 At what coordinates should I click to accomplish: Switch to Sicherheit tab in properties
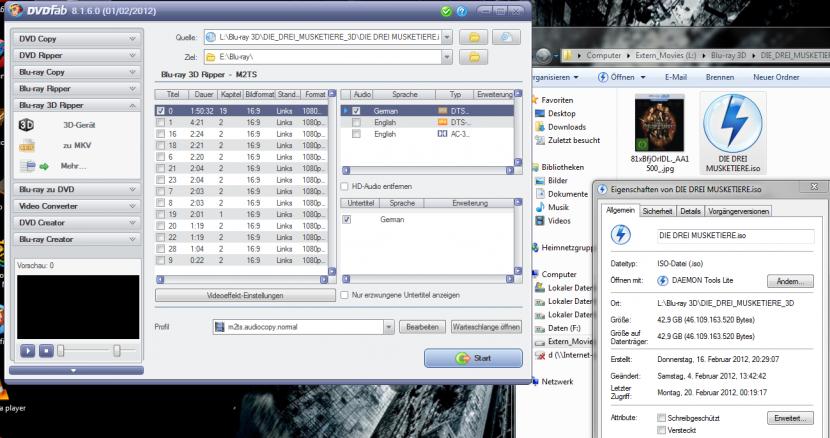pyautogui.click(x=657, y=211)
